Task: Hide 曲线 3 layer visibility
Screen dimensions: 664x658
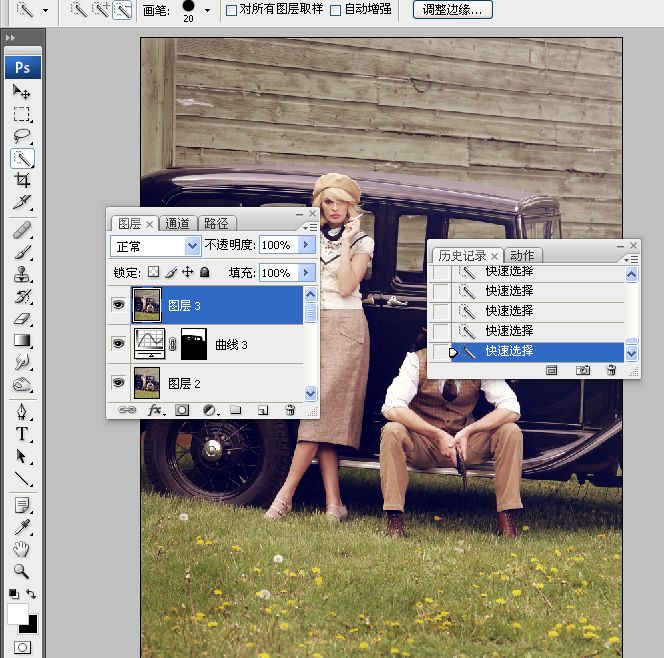Action: pyautogui.click(x=119, y=343)
